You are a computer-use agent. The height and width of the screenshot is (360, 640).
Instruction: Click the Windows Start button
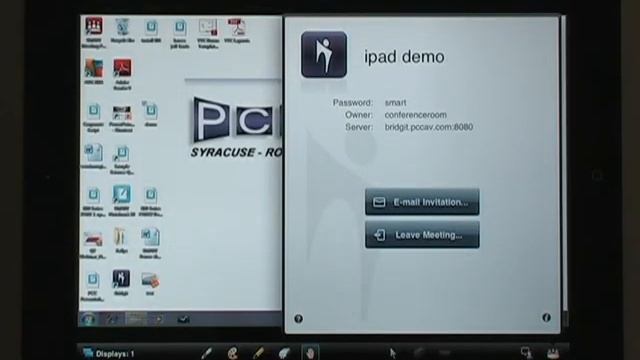88,319
